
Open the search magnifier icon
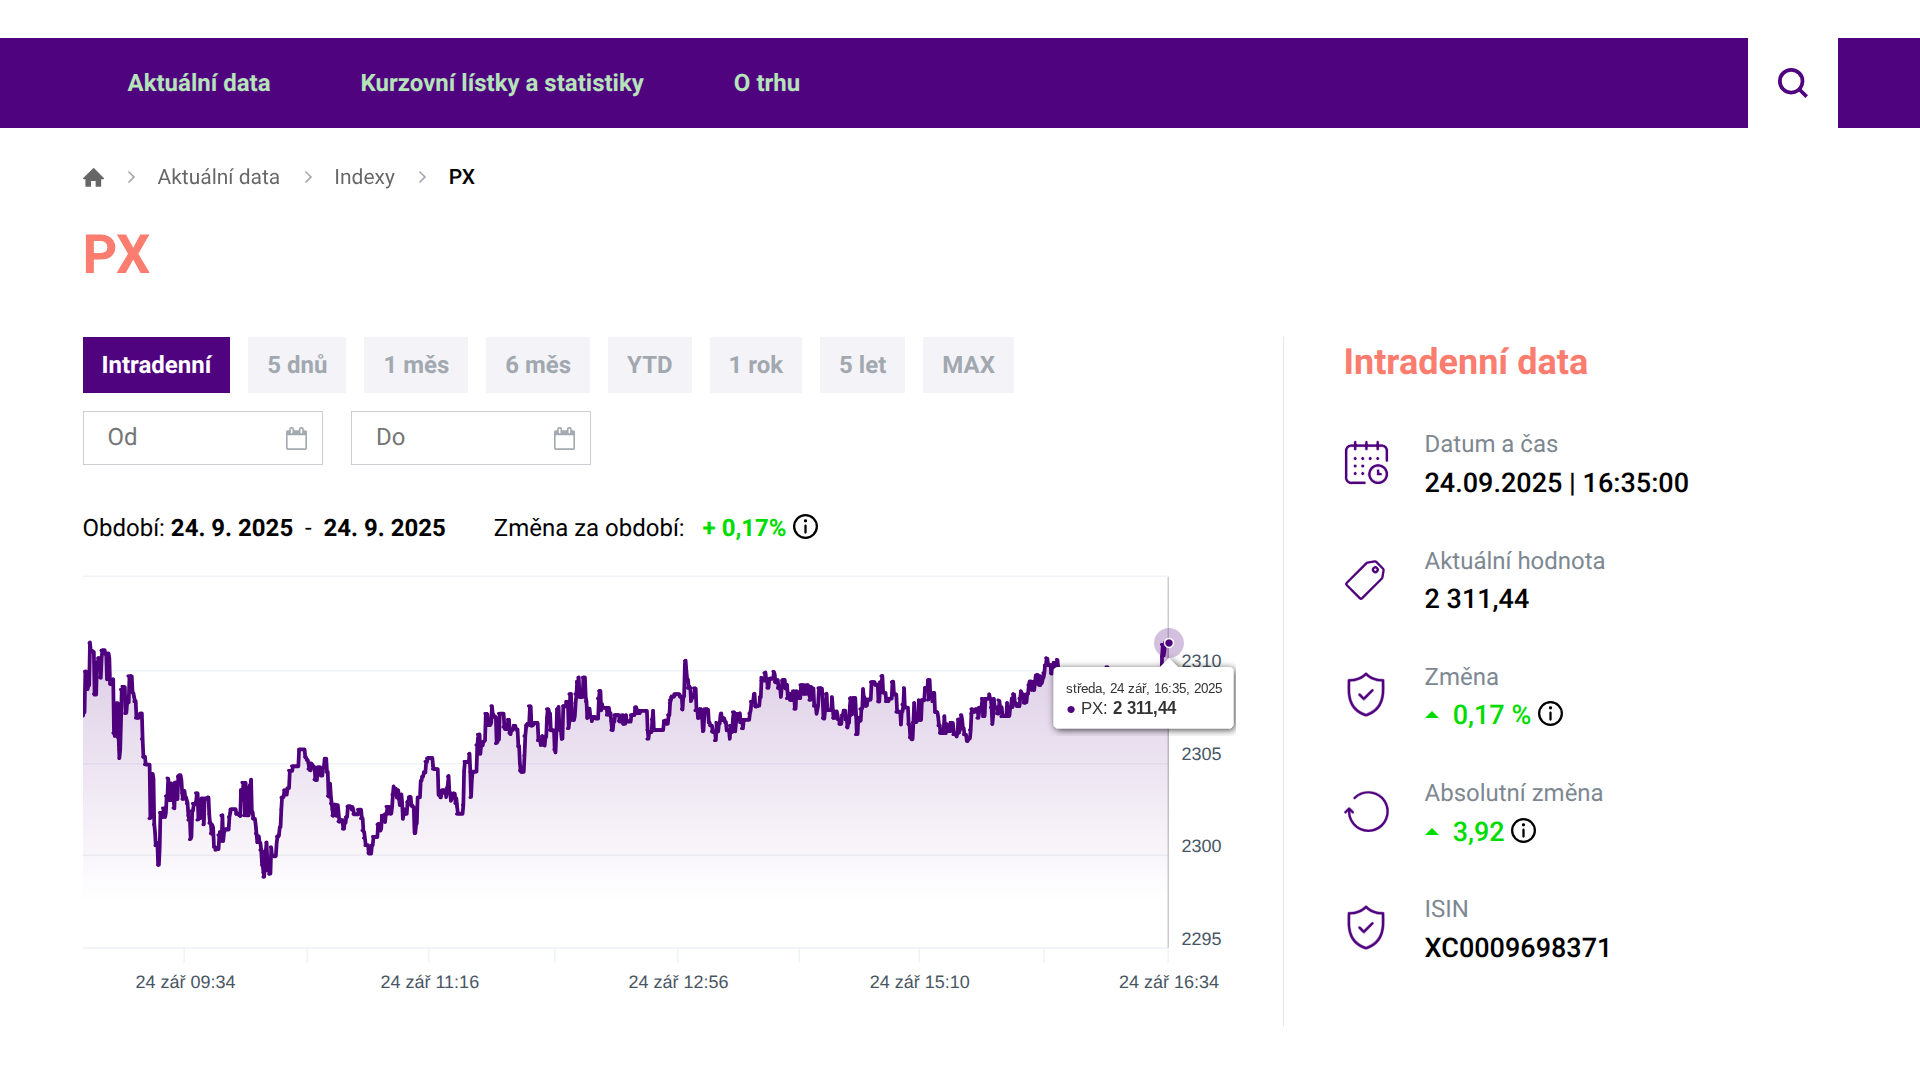(x=1792, y=83)
